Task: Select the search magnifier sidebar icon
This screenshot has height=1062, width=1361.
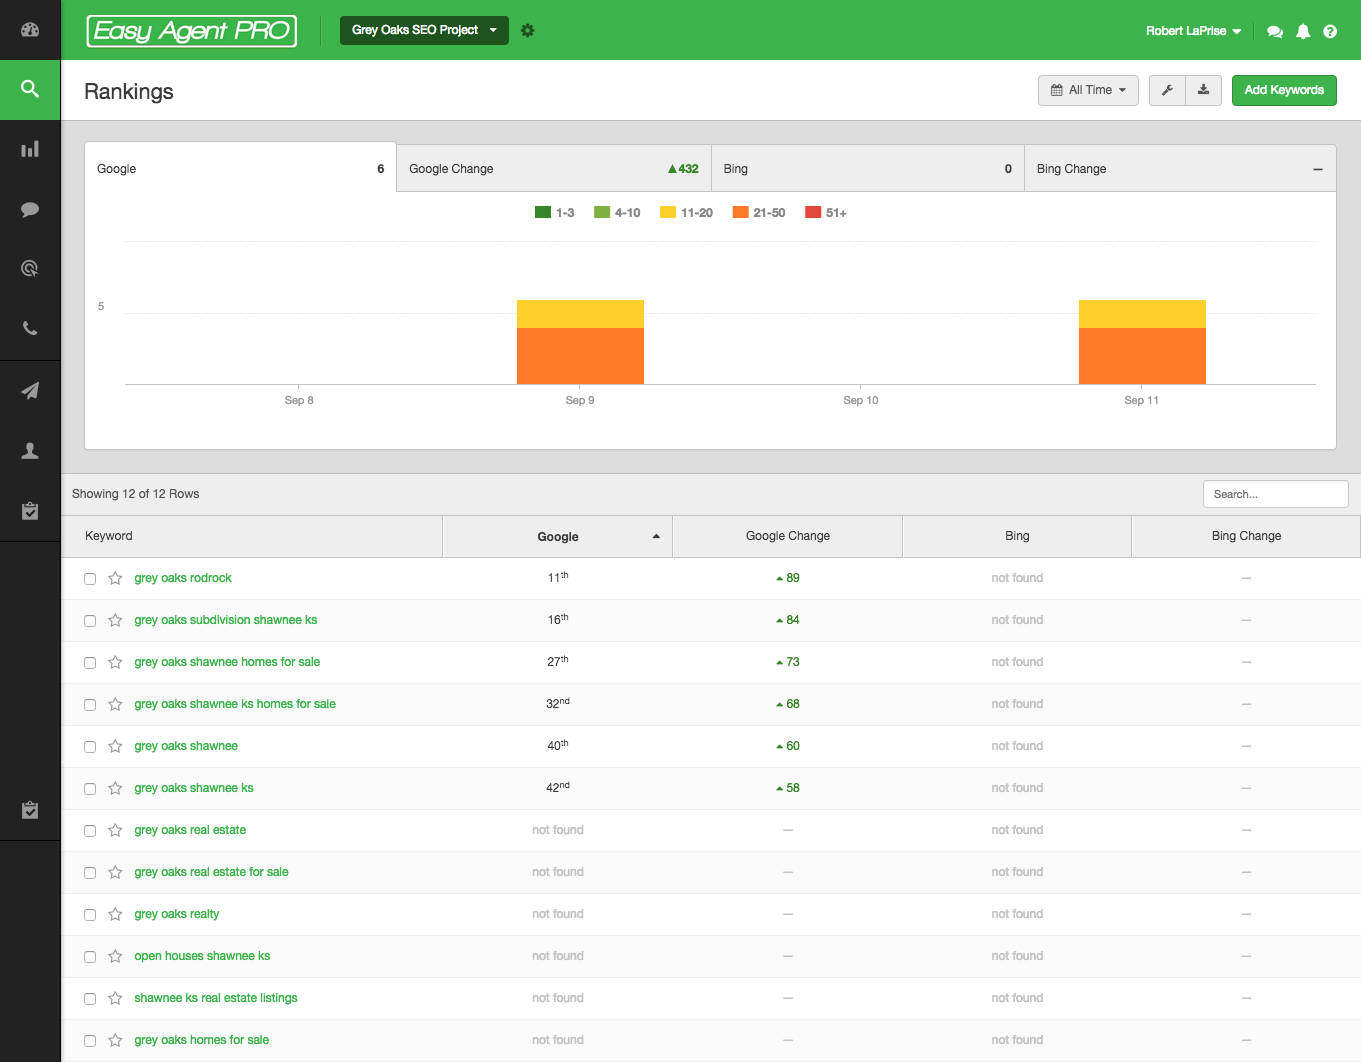Action: click(30, 89)
